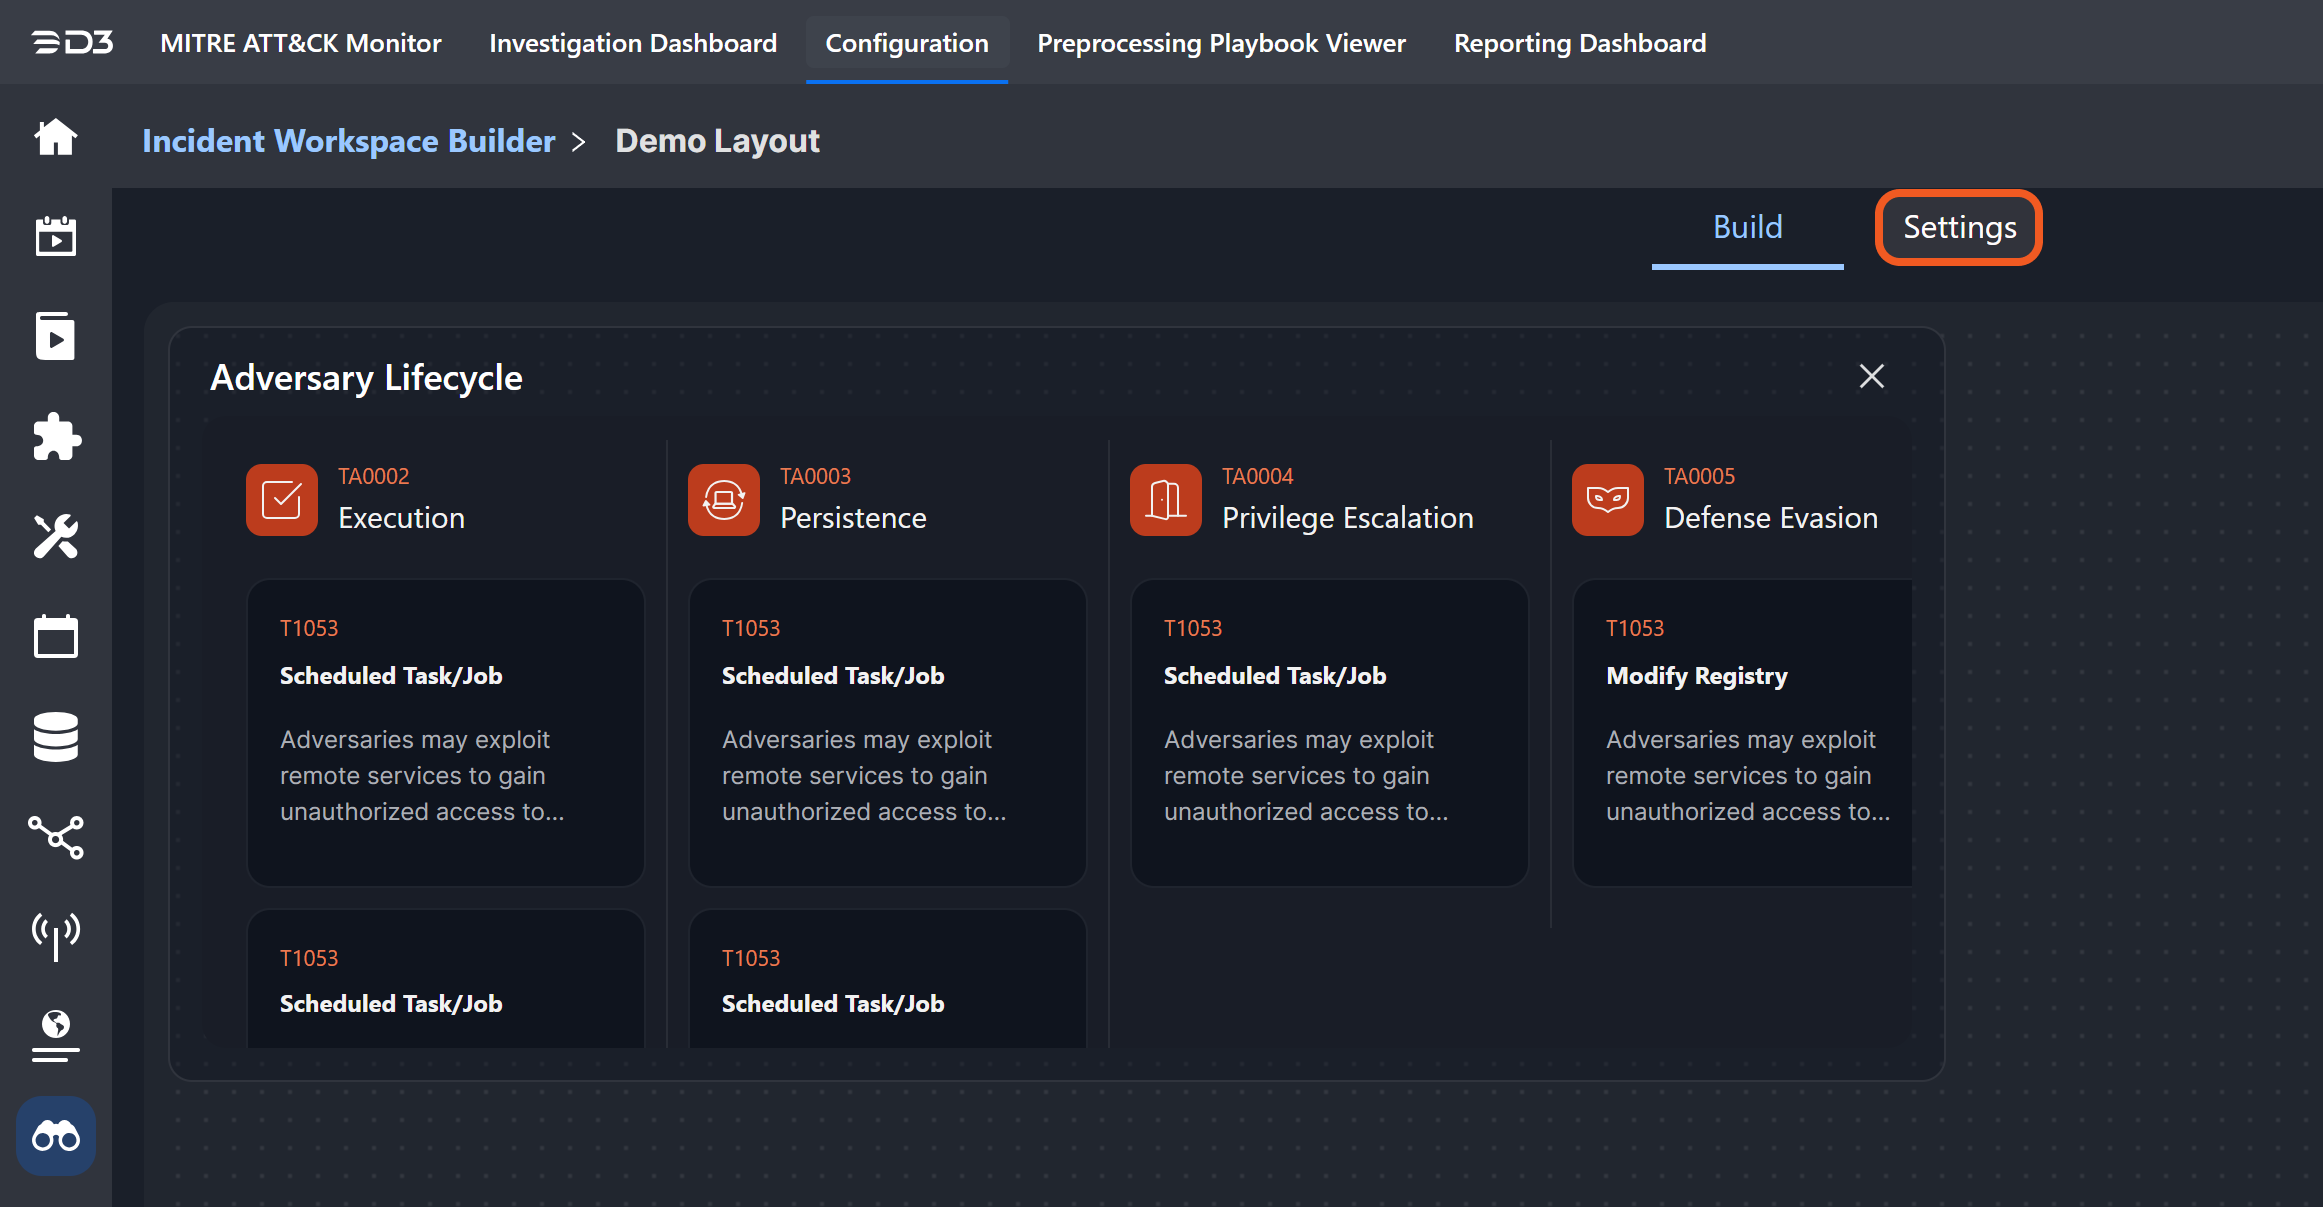Open second Scheduled Task/Job card under Persistence
The width and height of the screenshot is (2323, 1207).
[x=888, y=979]
